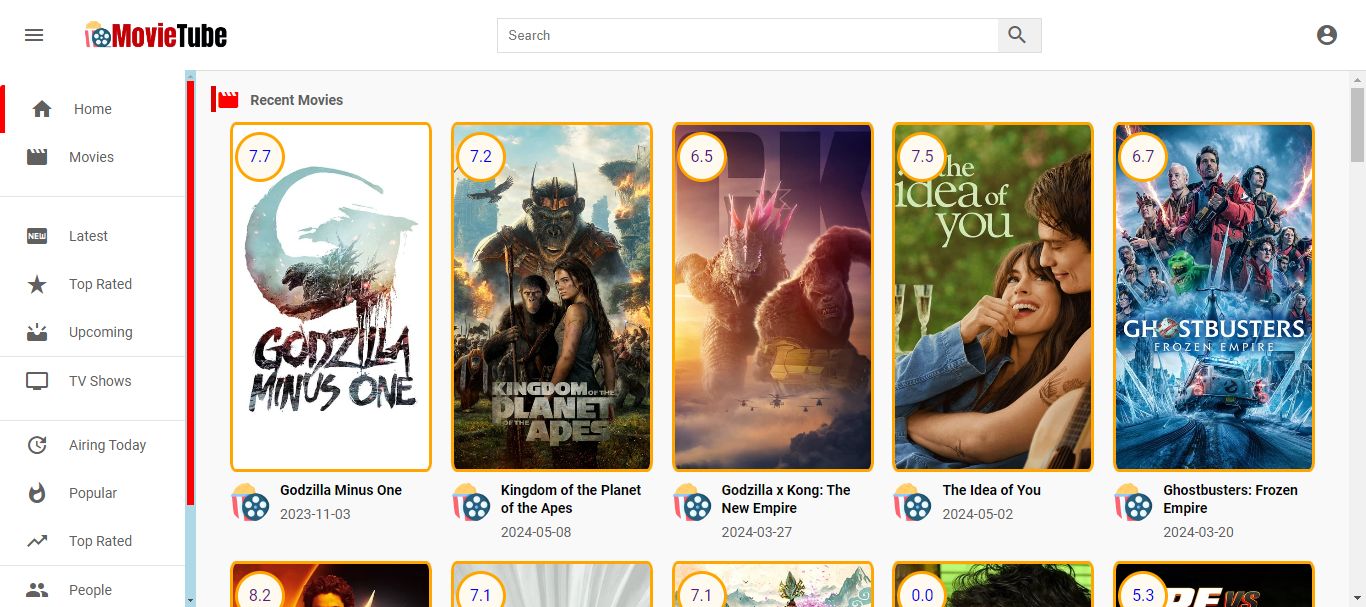The width and height of the screenshot is (1366, 607).
Task: Click inside the Search input field
Action: click(747, 35)
